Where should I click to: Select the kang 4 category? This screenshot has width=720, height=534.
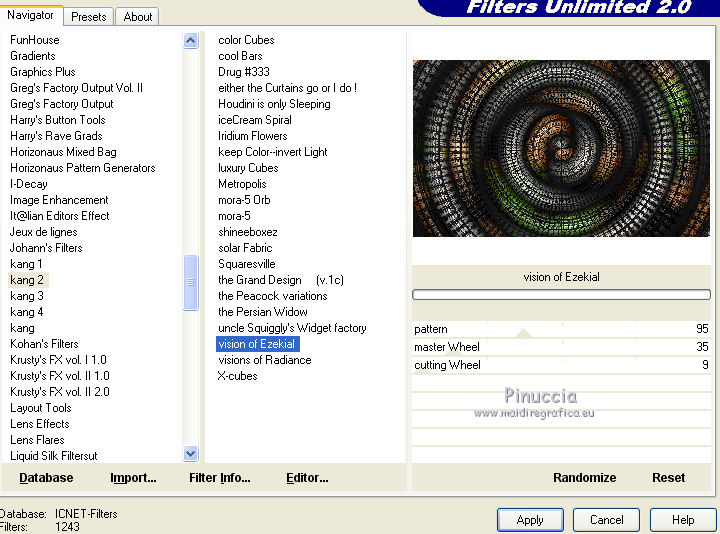(27, 312)
